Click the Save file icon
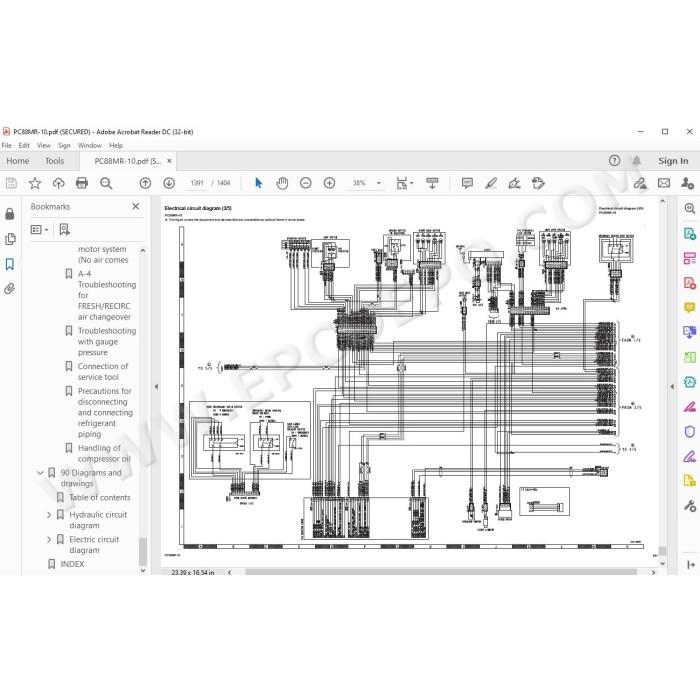The image size is (700, 700). 11,183
